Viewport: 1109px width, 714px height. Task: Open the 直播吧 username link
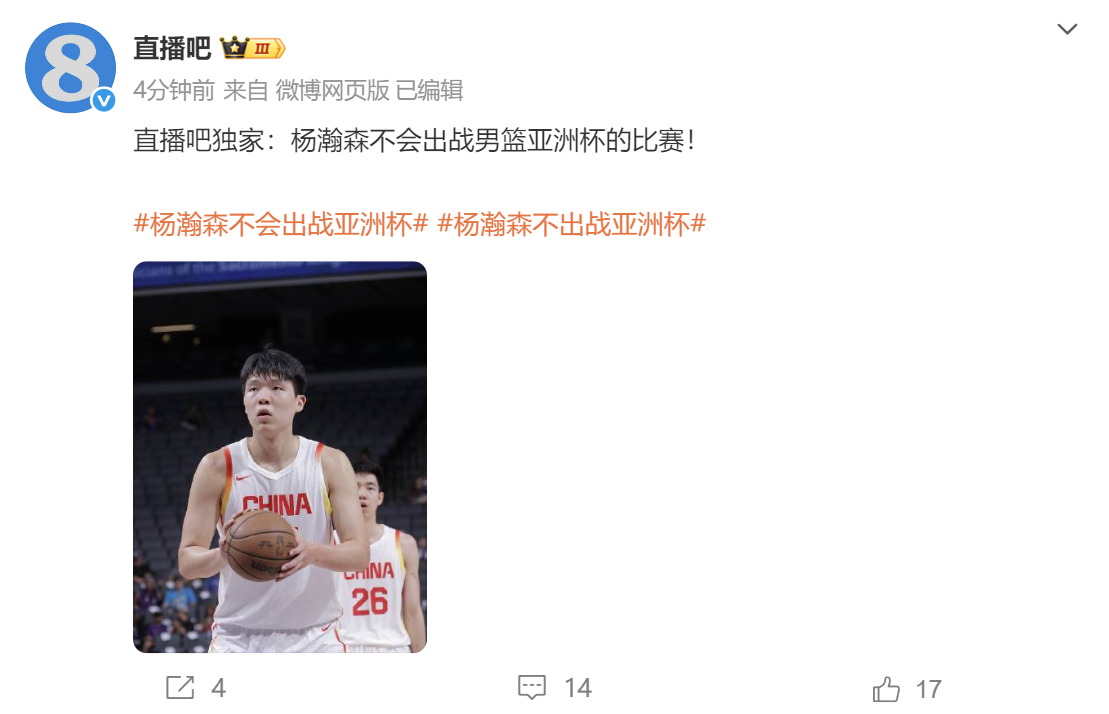173,48
